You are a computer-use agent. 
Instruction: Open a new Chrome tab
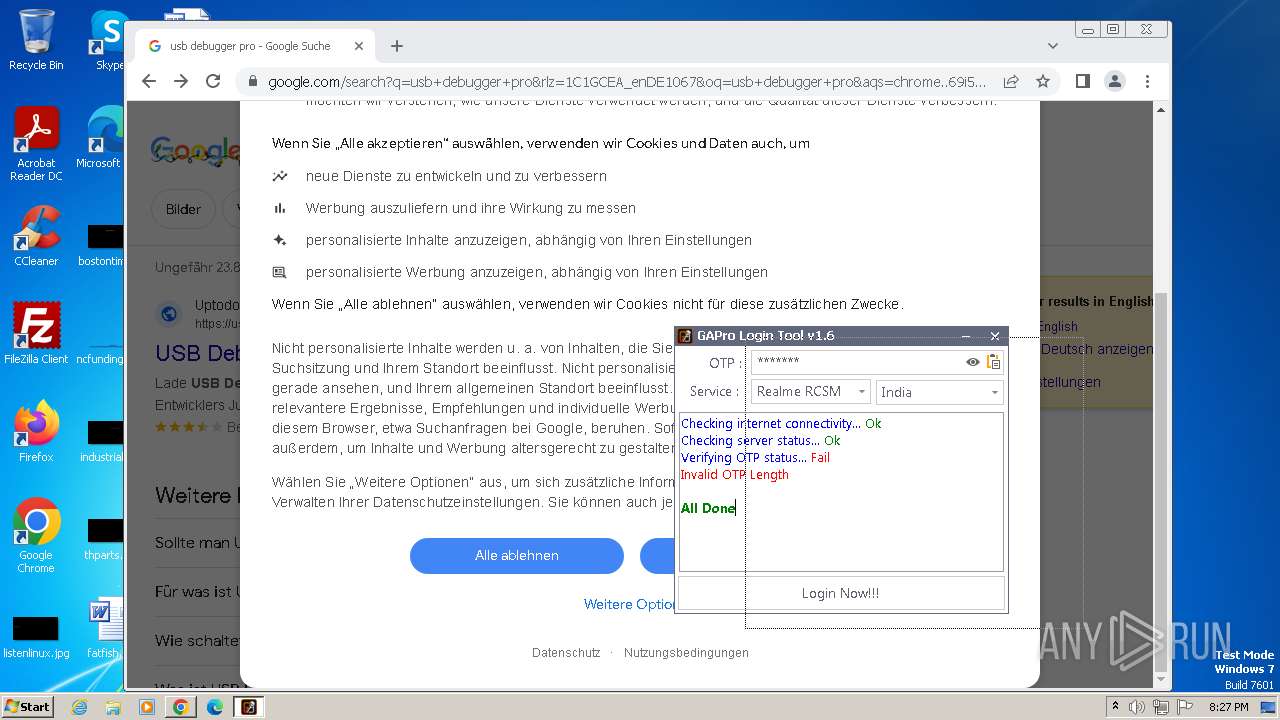coord(397,46)
